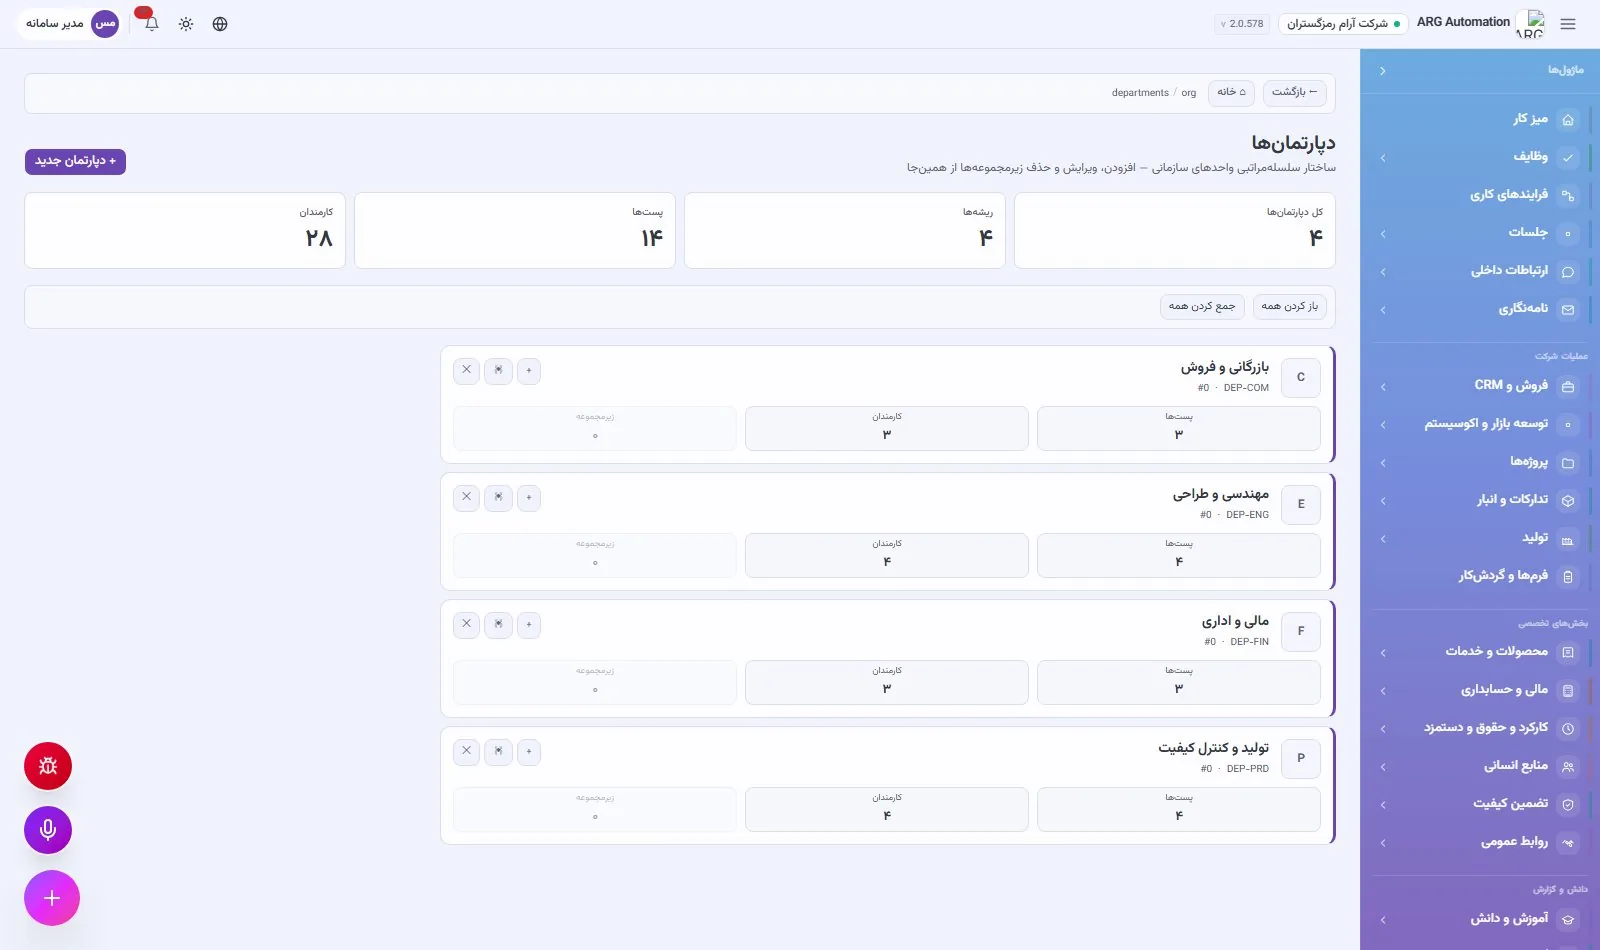Click the DEP-ENG department code

pyautogui.click(x=1247, y=515)
